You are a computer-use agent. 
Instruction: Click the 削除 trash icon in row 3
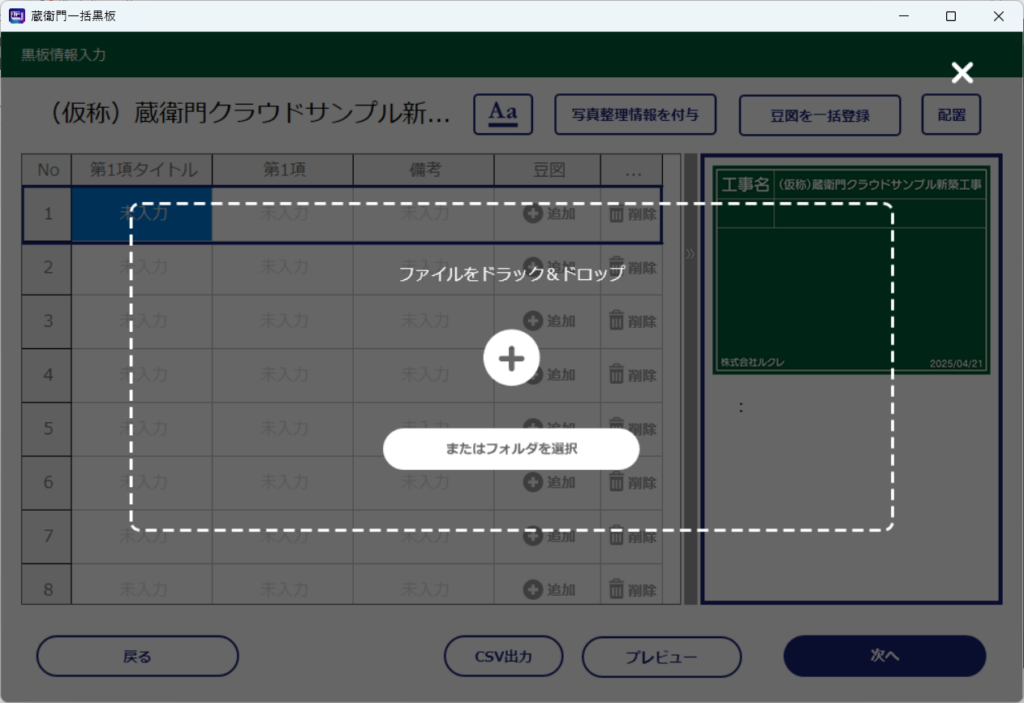pyautogui.click(x=616, y=321)
